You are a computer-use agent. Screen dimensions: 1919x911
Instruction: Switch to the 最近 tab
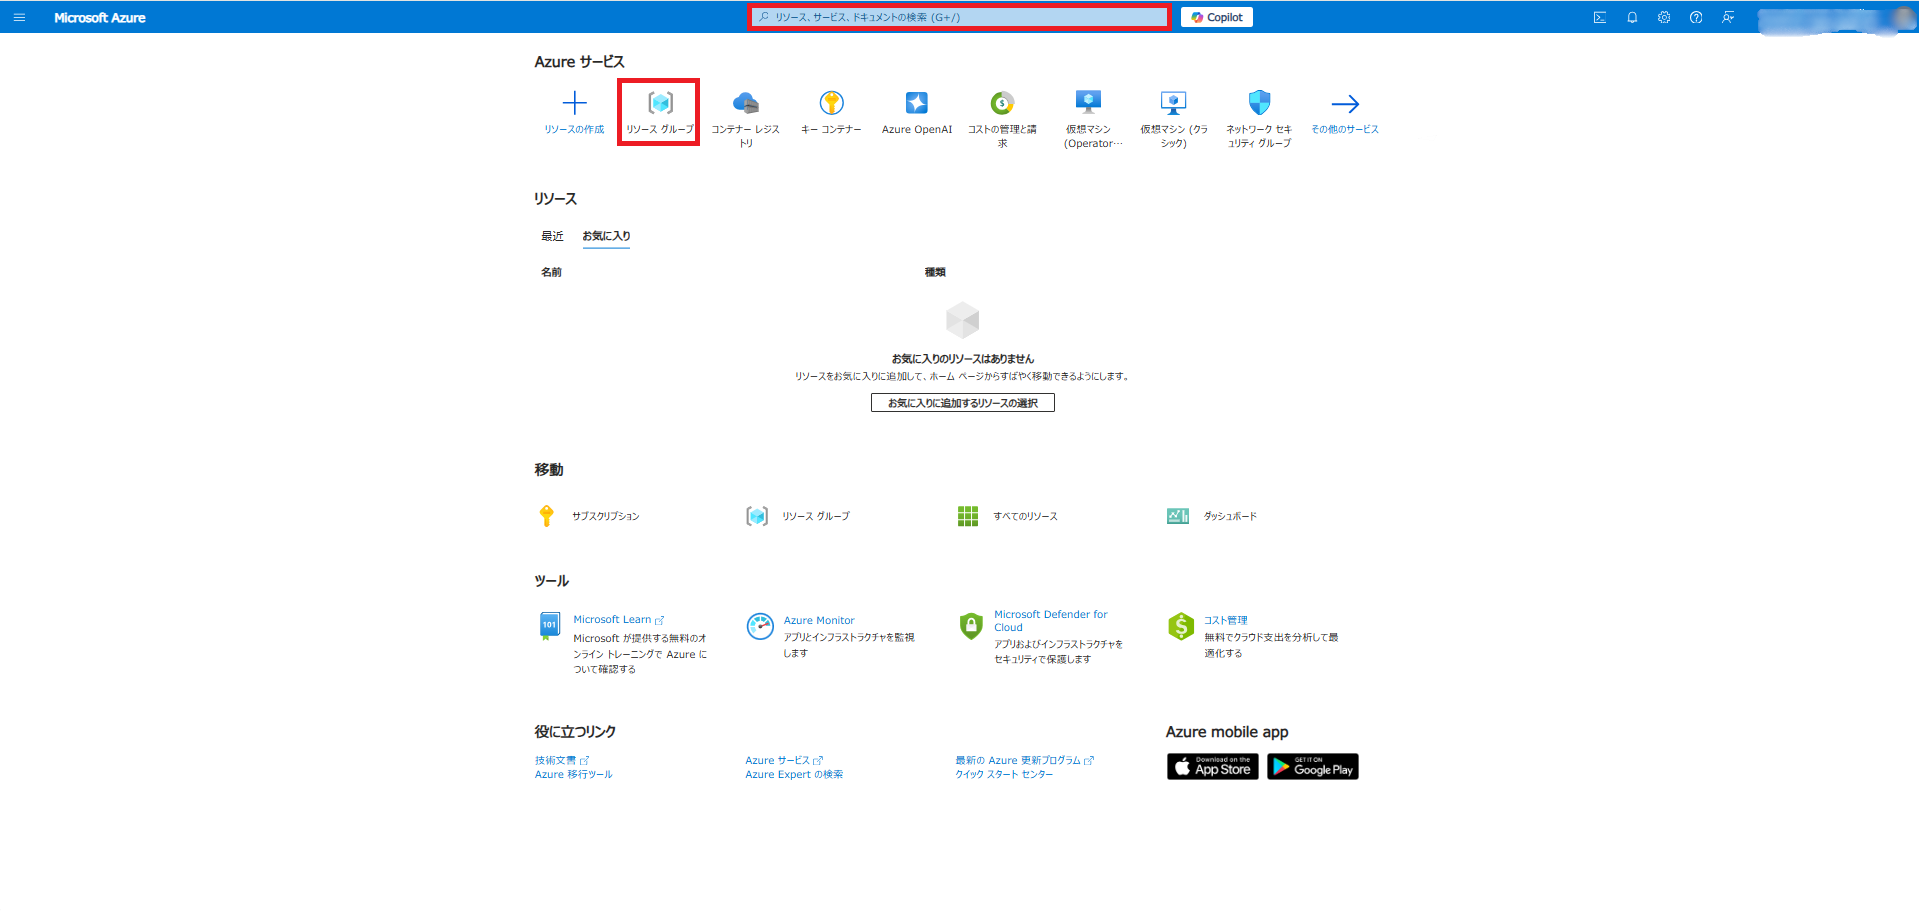tap(552, 236)
